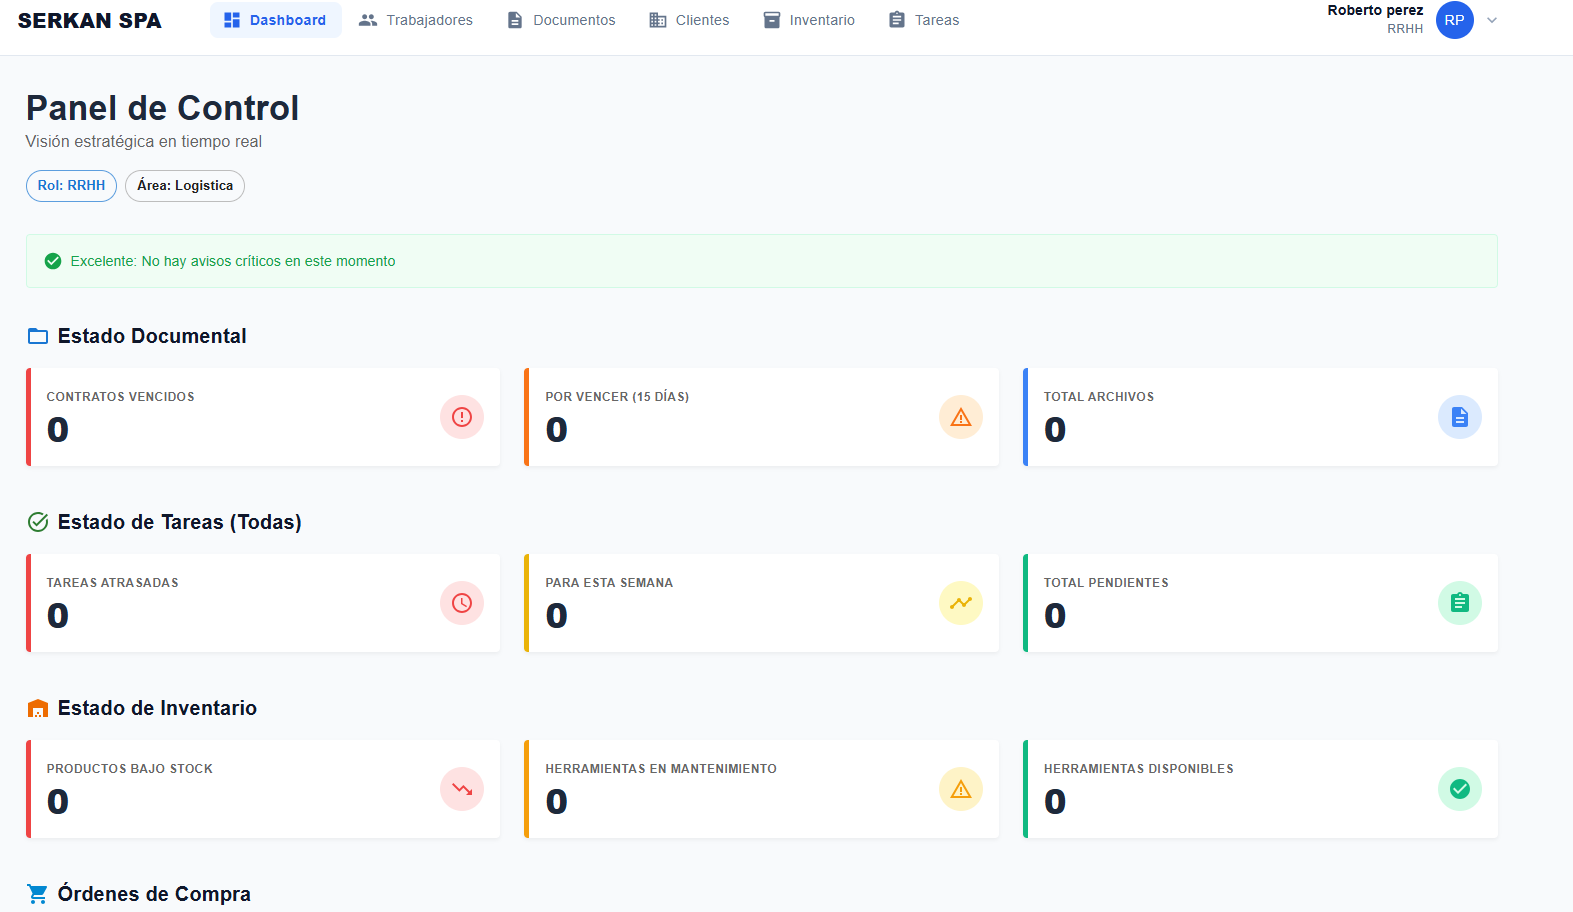Screen dimensions: 1573x912
Task: Select the Clientes navigation item
Action: pos(689,20)
